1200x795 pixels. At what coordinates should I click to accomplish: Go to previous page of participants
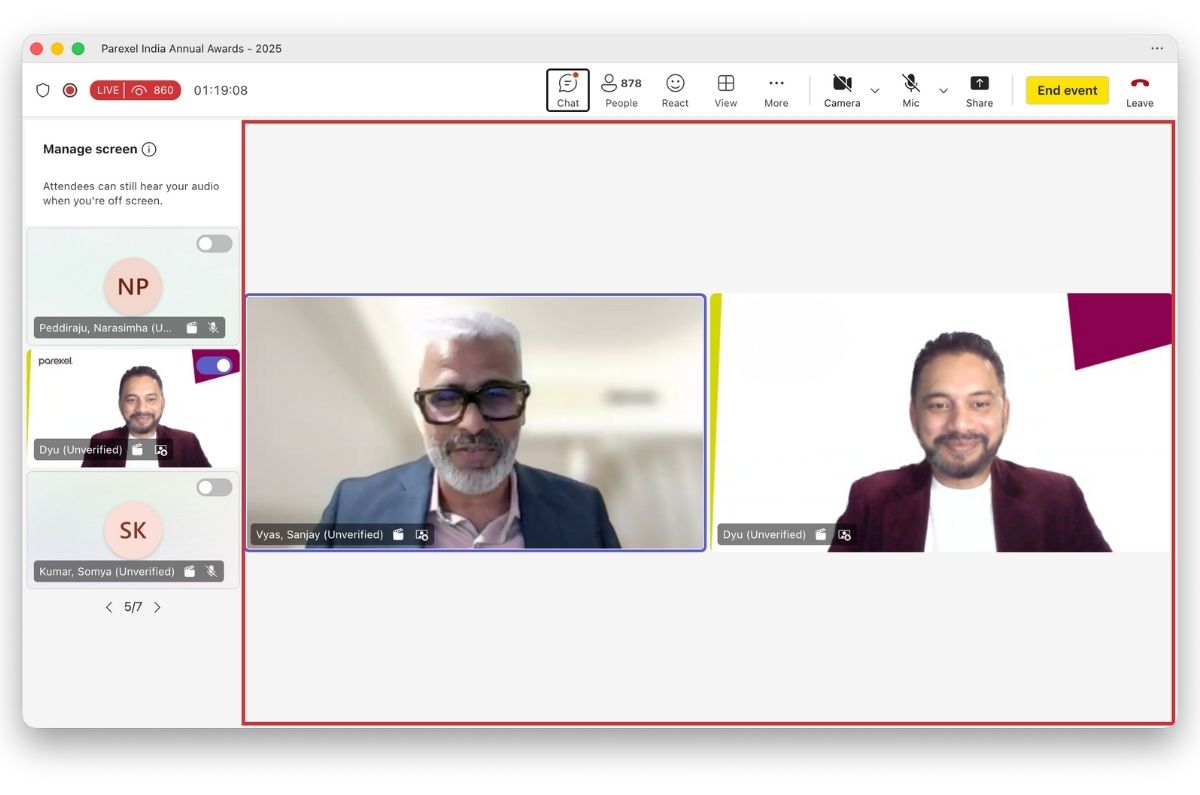click(x=109, y=607)
